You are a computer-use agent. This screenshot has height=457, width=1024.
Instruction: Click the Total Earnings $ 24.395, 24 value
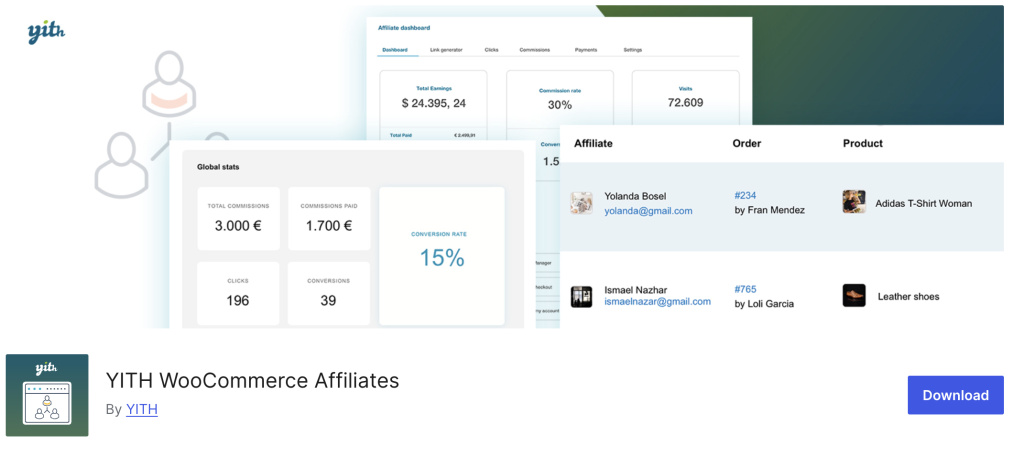click(434, 103)
